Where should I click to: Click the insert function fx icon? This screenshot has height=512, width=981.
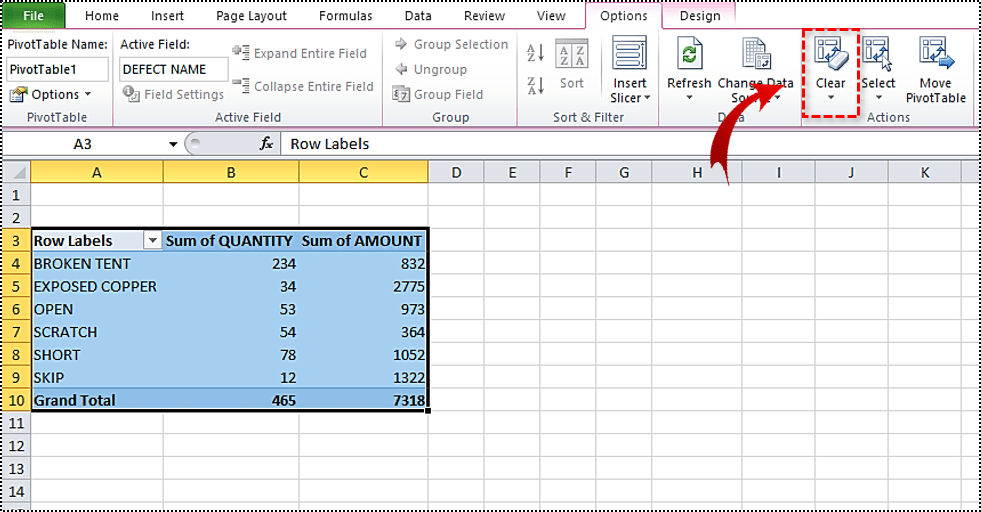coord(266,144)
